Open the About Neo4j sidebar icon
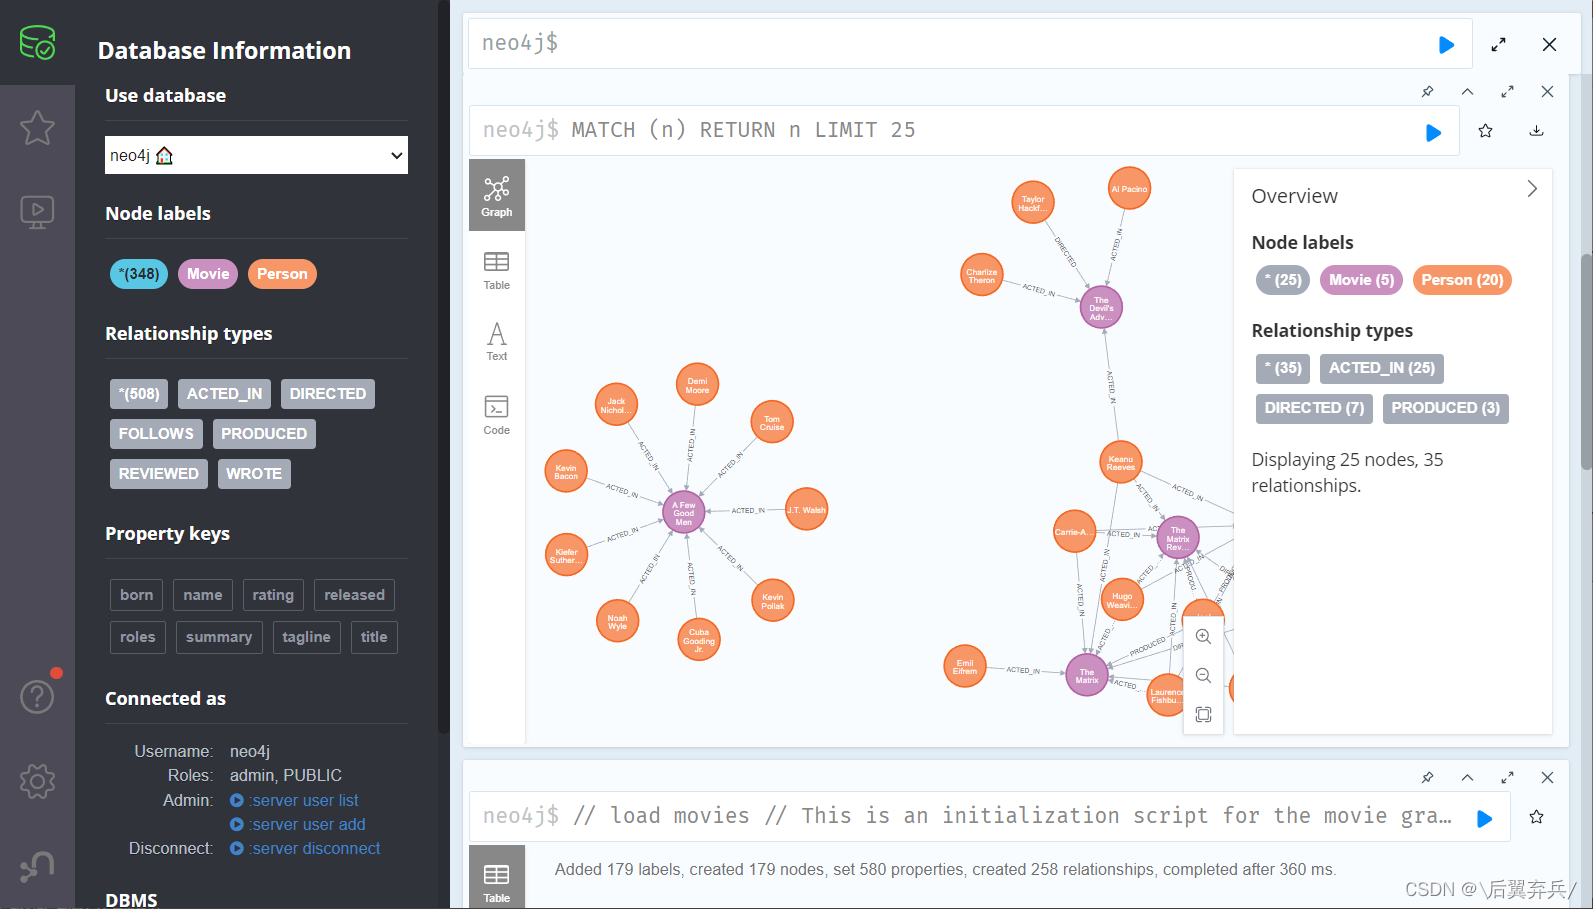The width and height of the screenshot is (1593, 909). pos(37,866)
